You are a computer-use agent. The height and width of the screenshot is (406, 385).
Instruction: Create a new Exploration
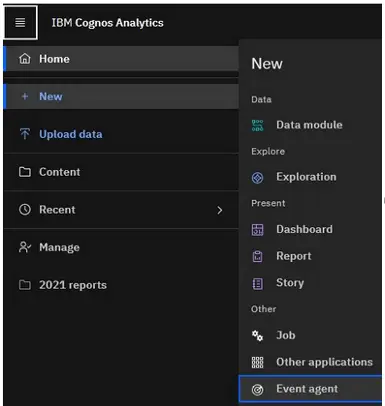(310, 177)
